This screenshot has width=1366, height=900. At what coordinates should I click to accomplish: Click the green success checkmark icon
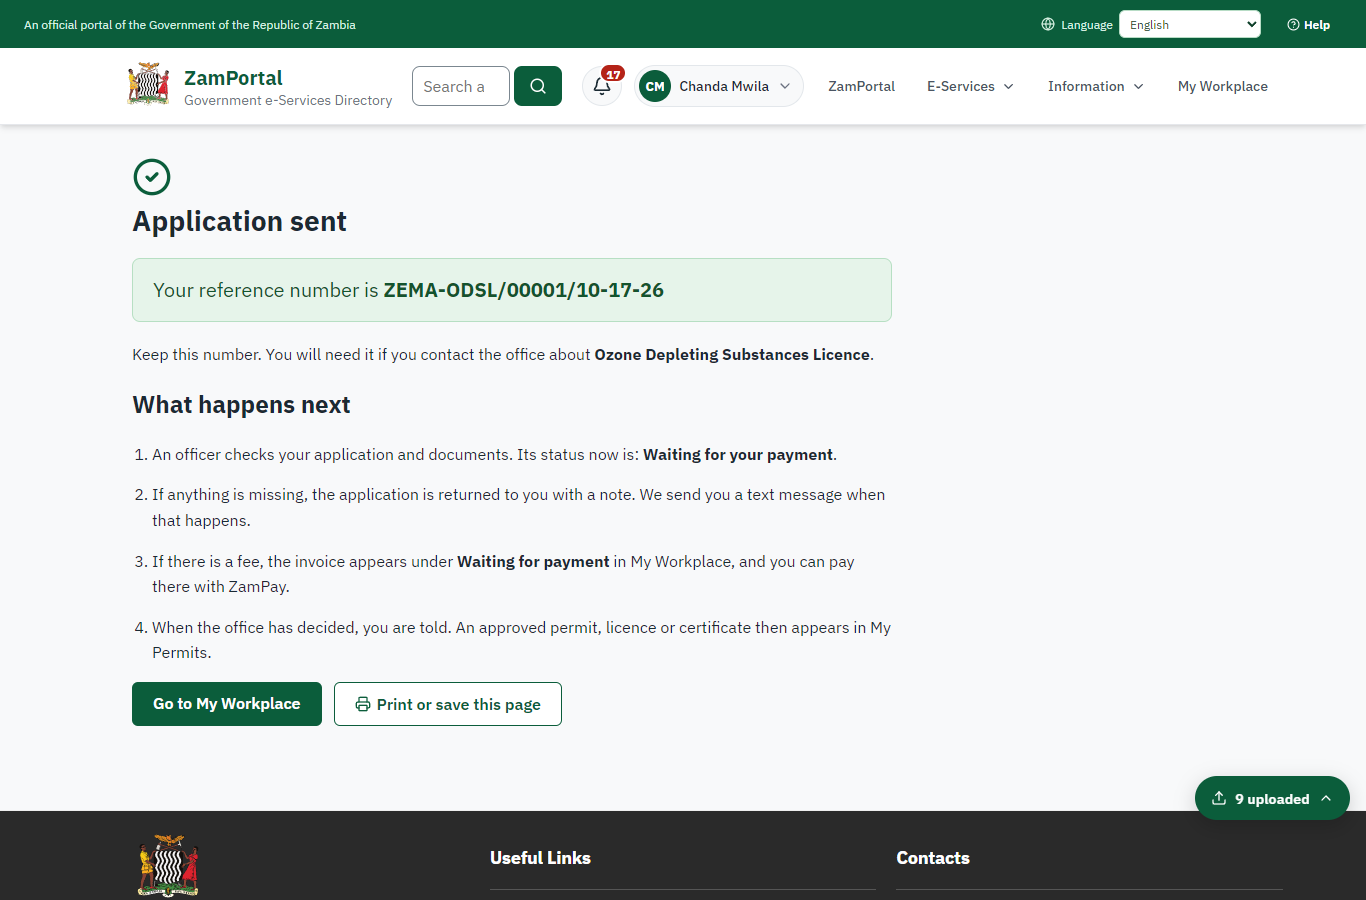pyautogui.click(x=152, y=177)
